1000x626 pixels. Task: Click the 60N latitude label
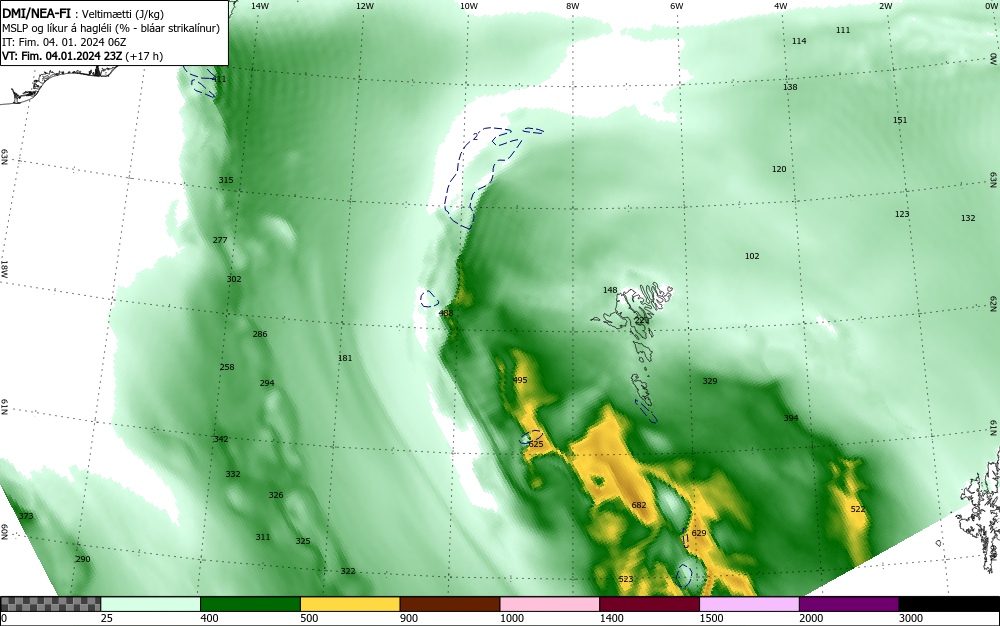click(x=4, y=532)
